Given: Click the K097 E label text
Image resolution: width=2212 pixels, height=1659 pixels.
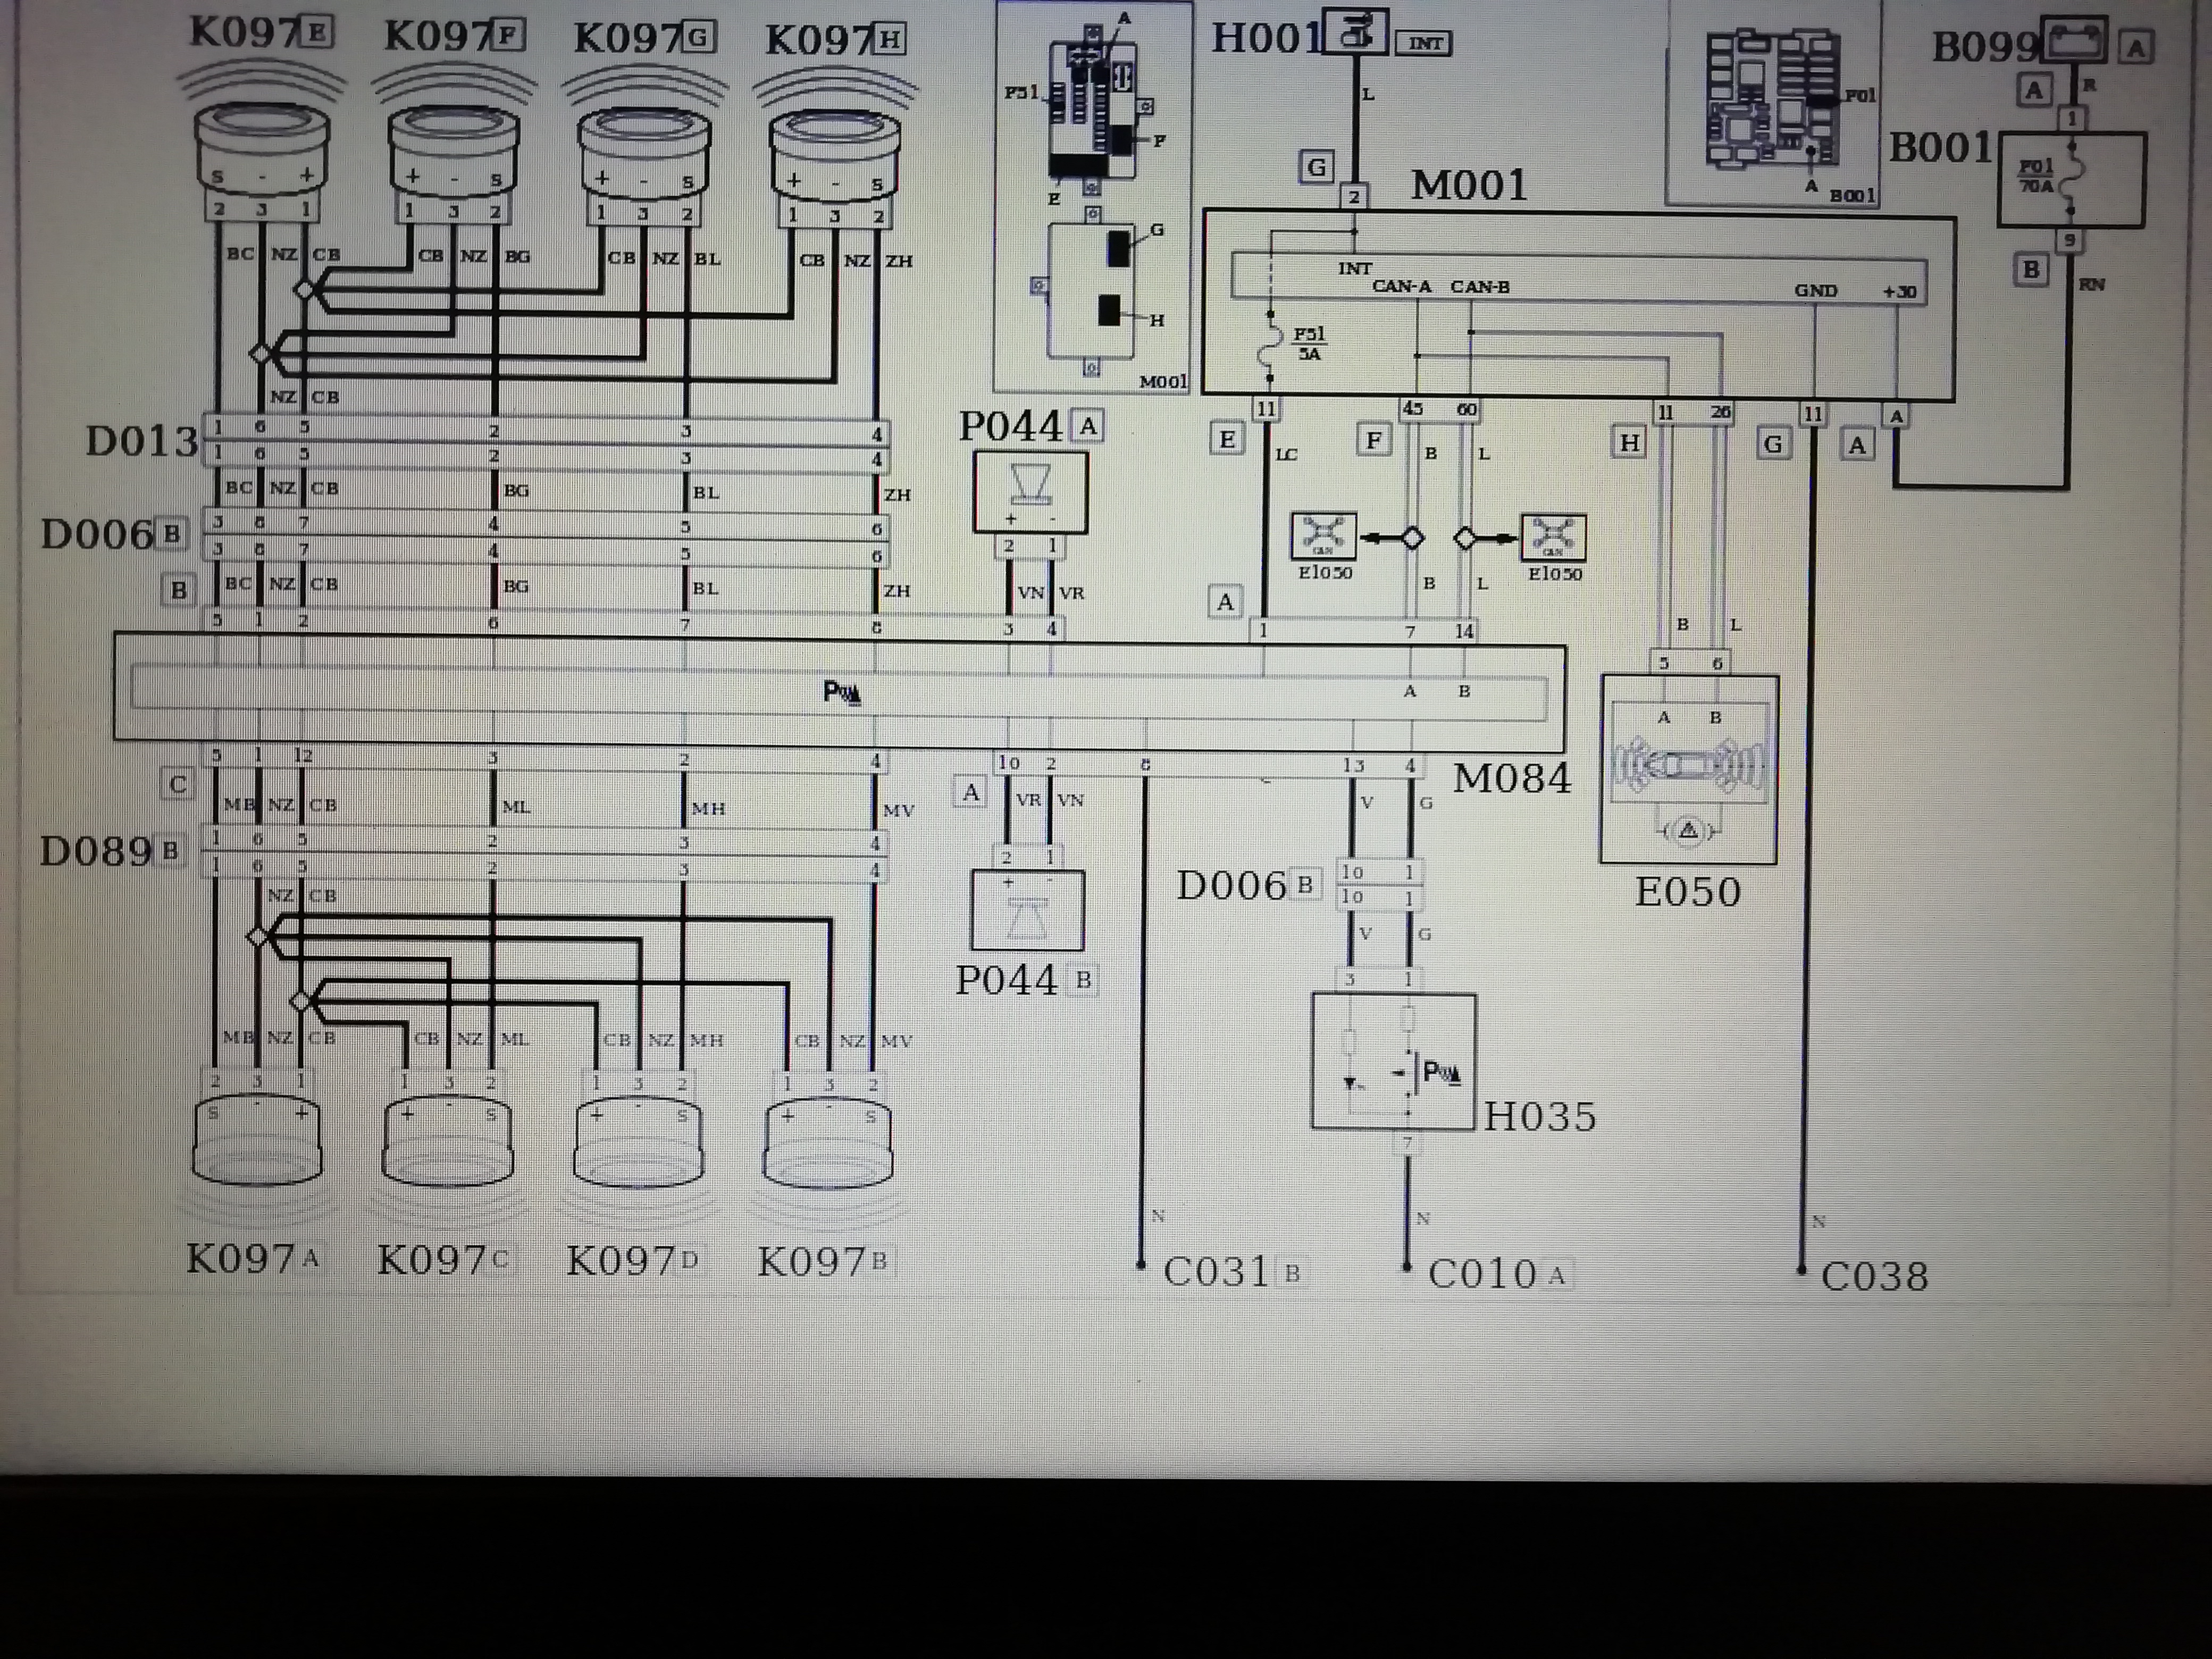Looking at the screenshot, I should point(261,33).
